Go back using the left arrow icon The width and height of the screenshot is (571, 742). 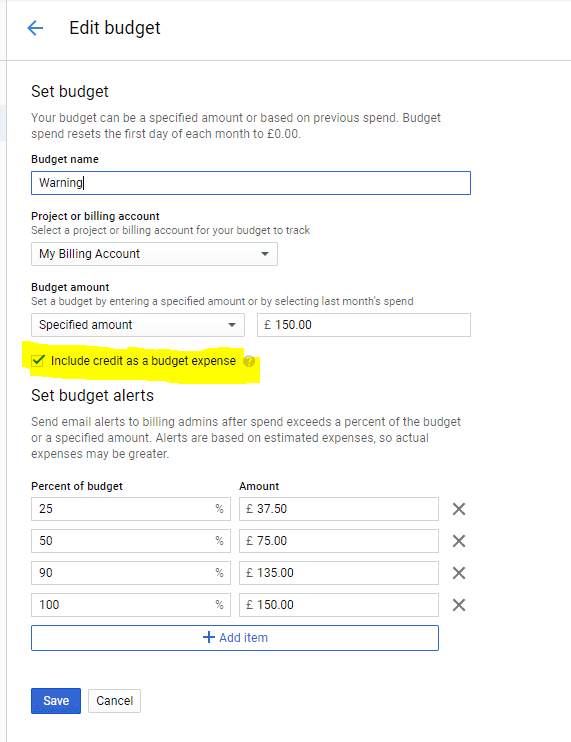coord(35,28)
